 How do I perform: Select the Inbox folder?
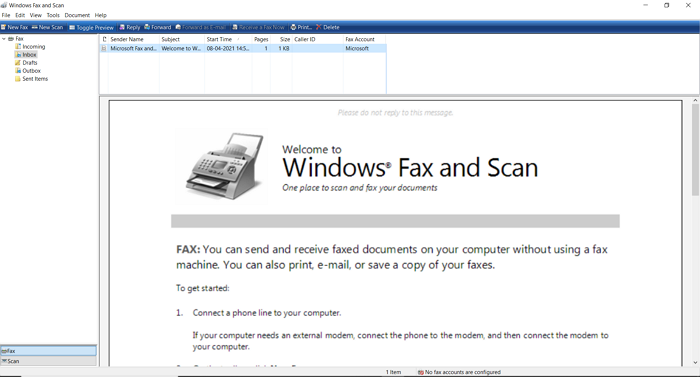[29, 54]
